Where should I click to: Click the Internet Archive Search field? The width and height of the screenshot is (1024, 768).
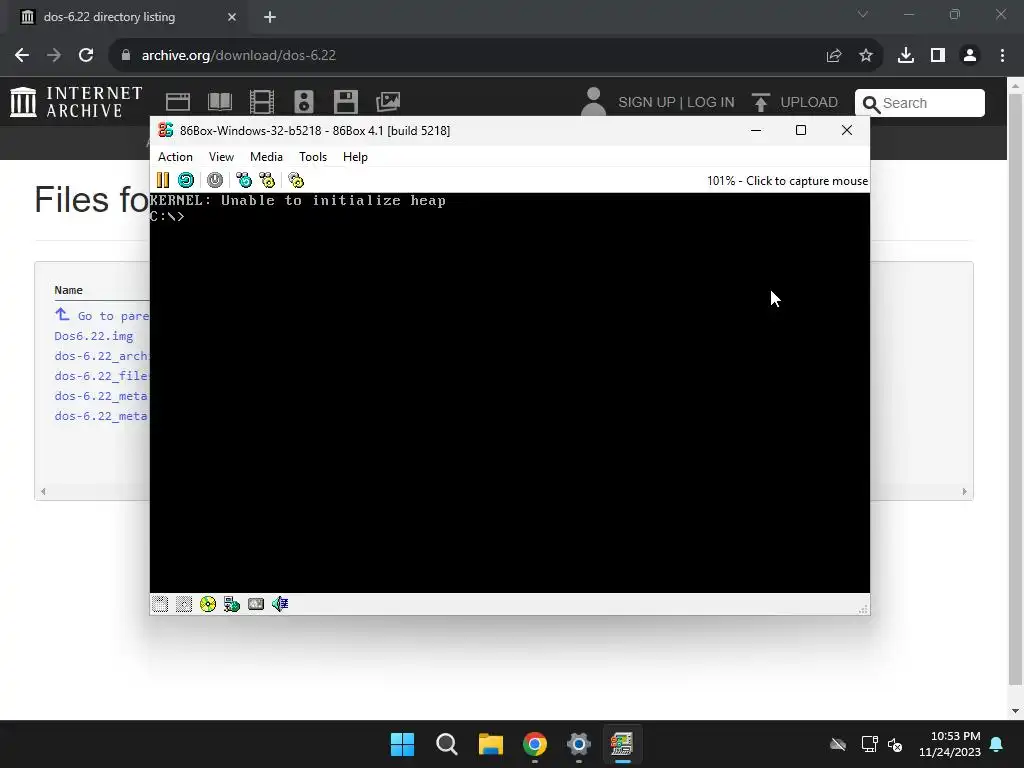920,103
